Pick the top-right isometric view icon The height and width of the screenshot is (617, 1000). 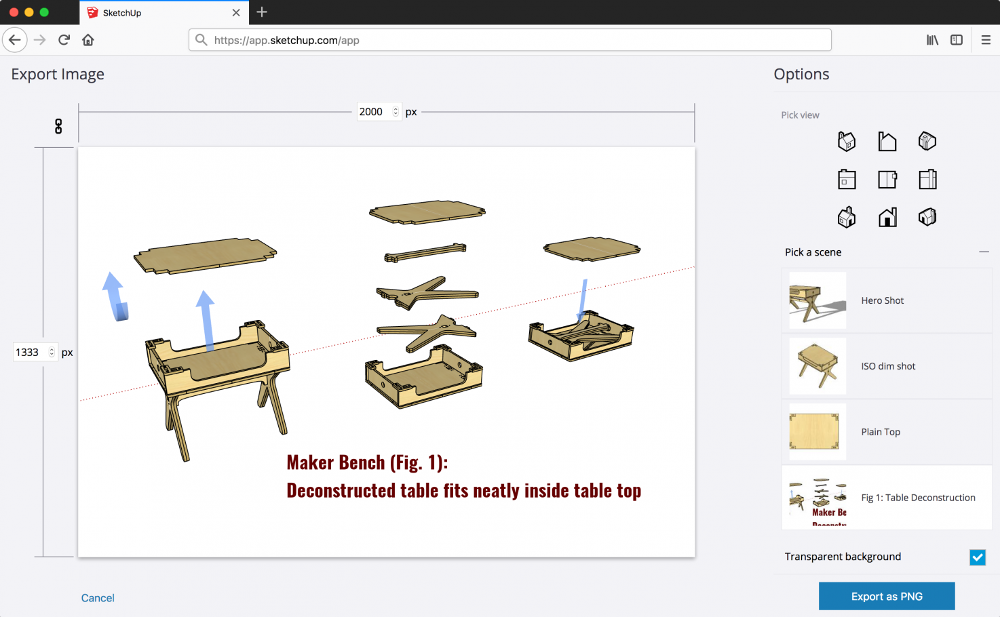point(927,141)
